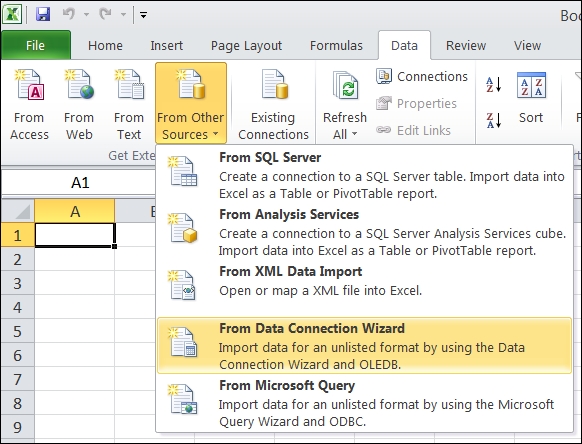The width and height of the screenshot is (582, 444).
Task: Click the Data Connection Wizard icon
Action: coord(182,342)
